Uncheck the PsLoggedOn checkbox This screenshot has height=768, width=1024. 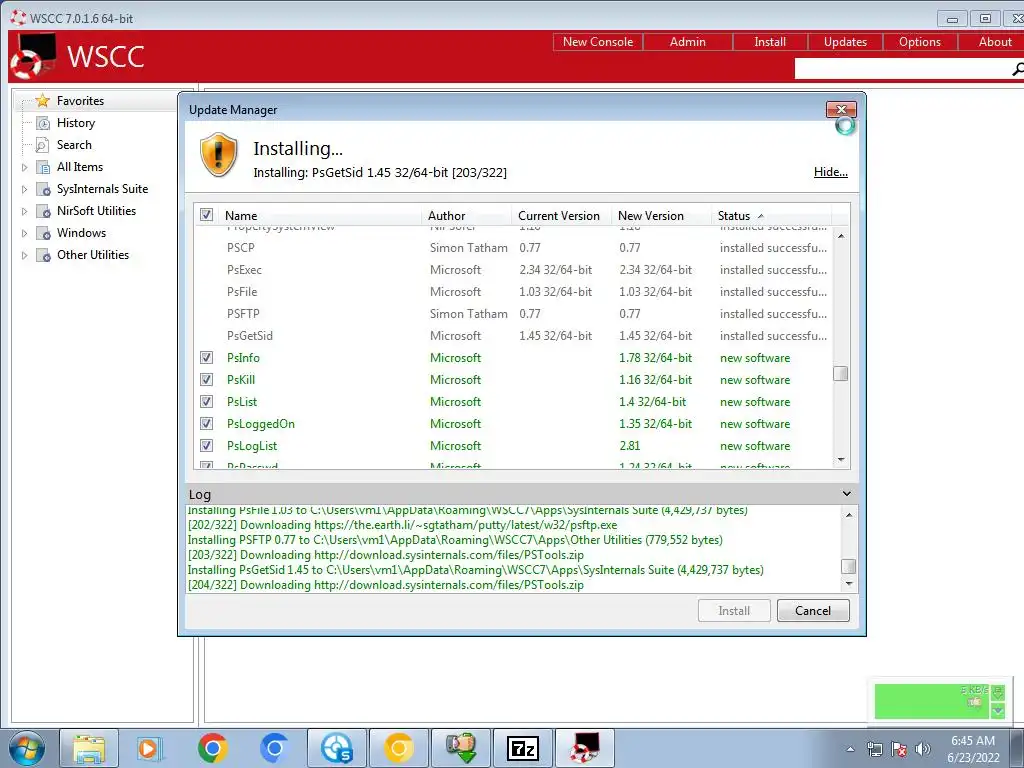206,423
